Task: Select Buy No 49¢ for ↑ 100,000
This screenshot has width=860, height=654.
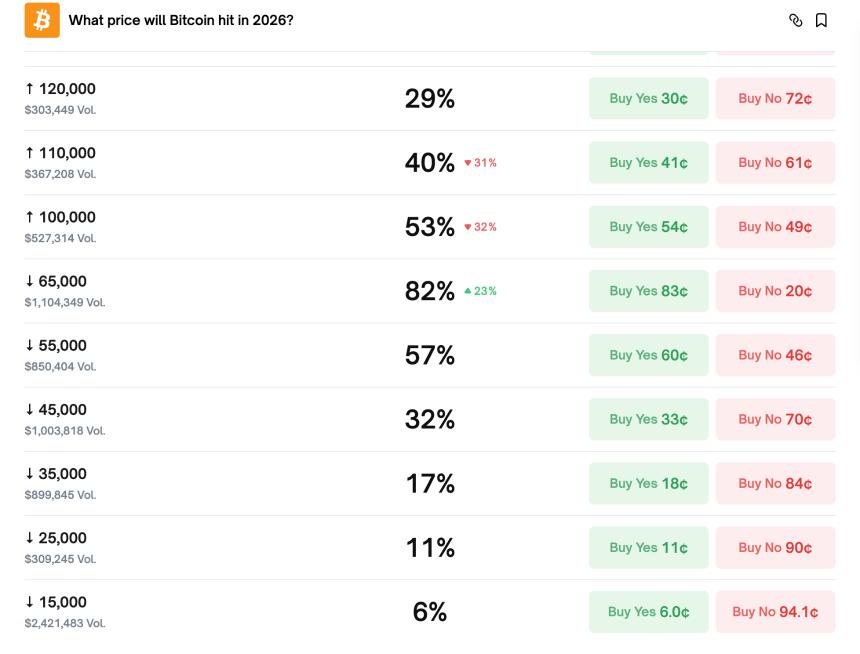Action: click(x=775, y=227)
